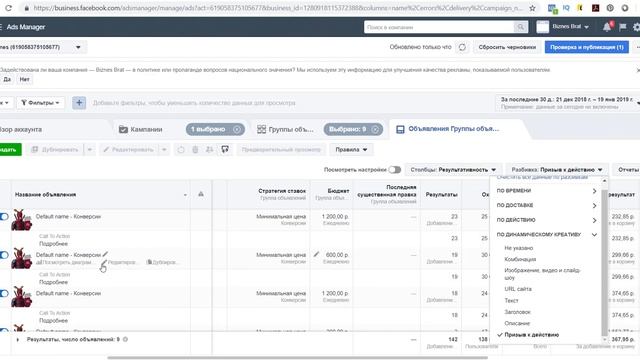Click the warning triangle column header

pos(201,194)
